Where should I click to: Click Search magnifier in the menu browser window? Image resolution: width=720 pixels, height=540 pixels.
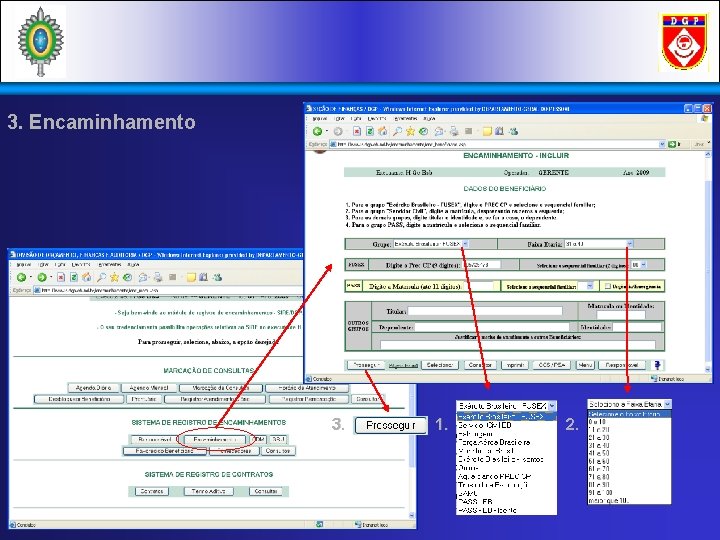(x=101, y=277)
